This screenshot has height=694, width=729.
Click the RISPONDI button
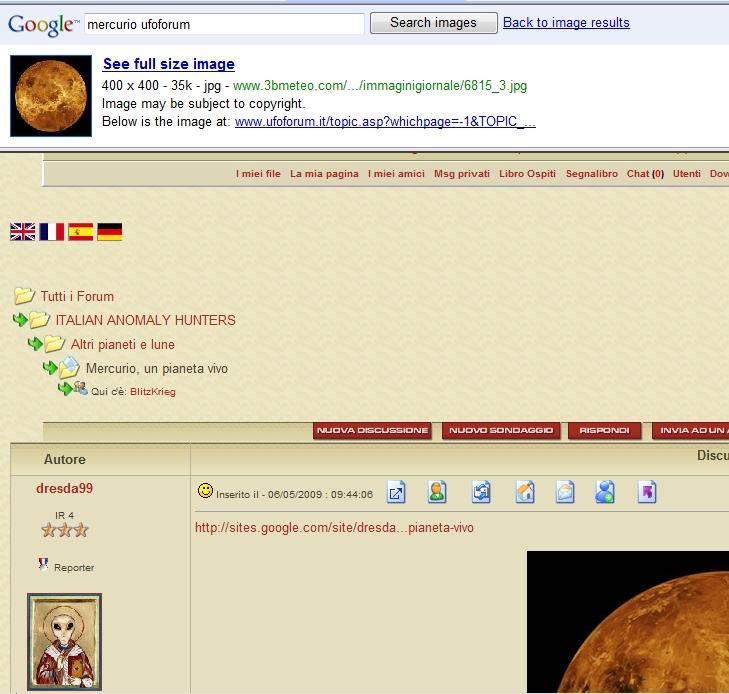[604, 430]
